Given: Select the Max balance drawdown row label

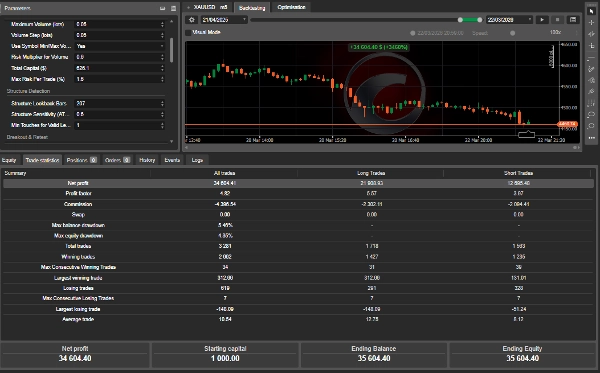Looking at the screenshot, I should [x=78, y=225].
